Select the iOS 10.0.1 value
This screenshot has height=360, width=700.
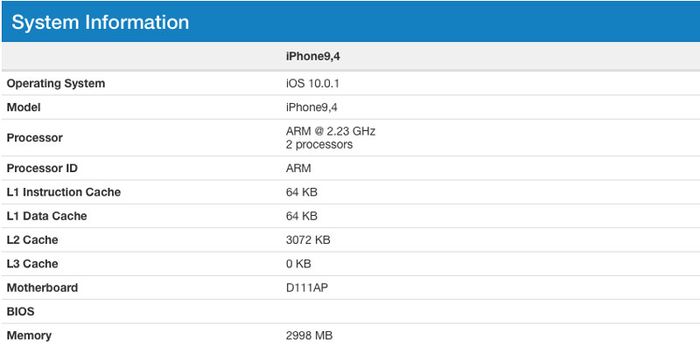[x=312, y=84]
